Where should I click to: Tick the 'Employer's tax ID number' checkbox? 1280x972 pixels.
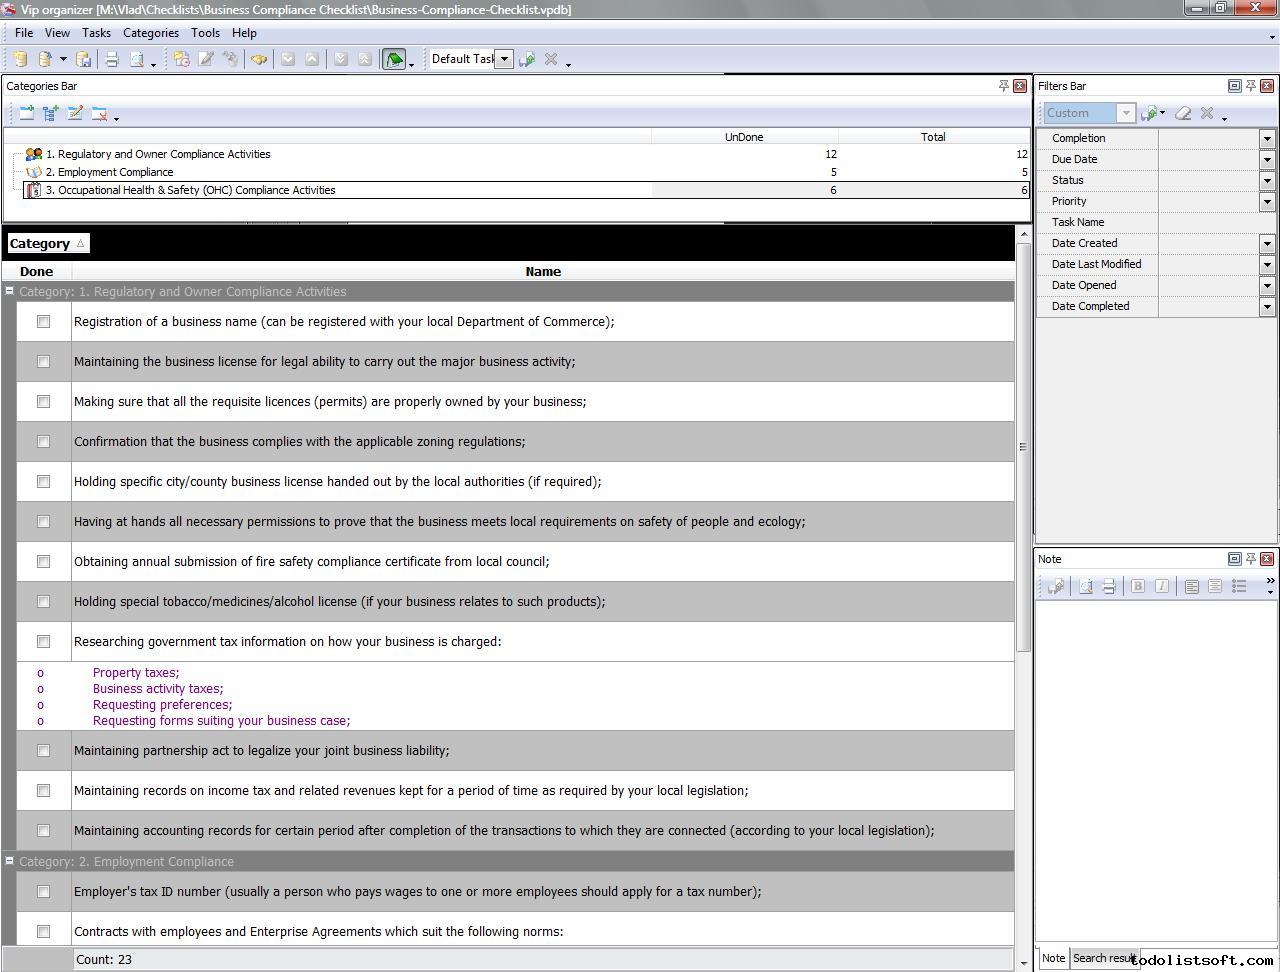[43, 892]
